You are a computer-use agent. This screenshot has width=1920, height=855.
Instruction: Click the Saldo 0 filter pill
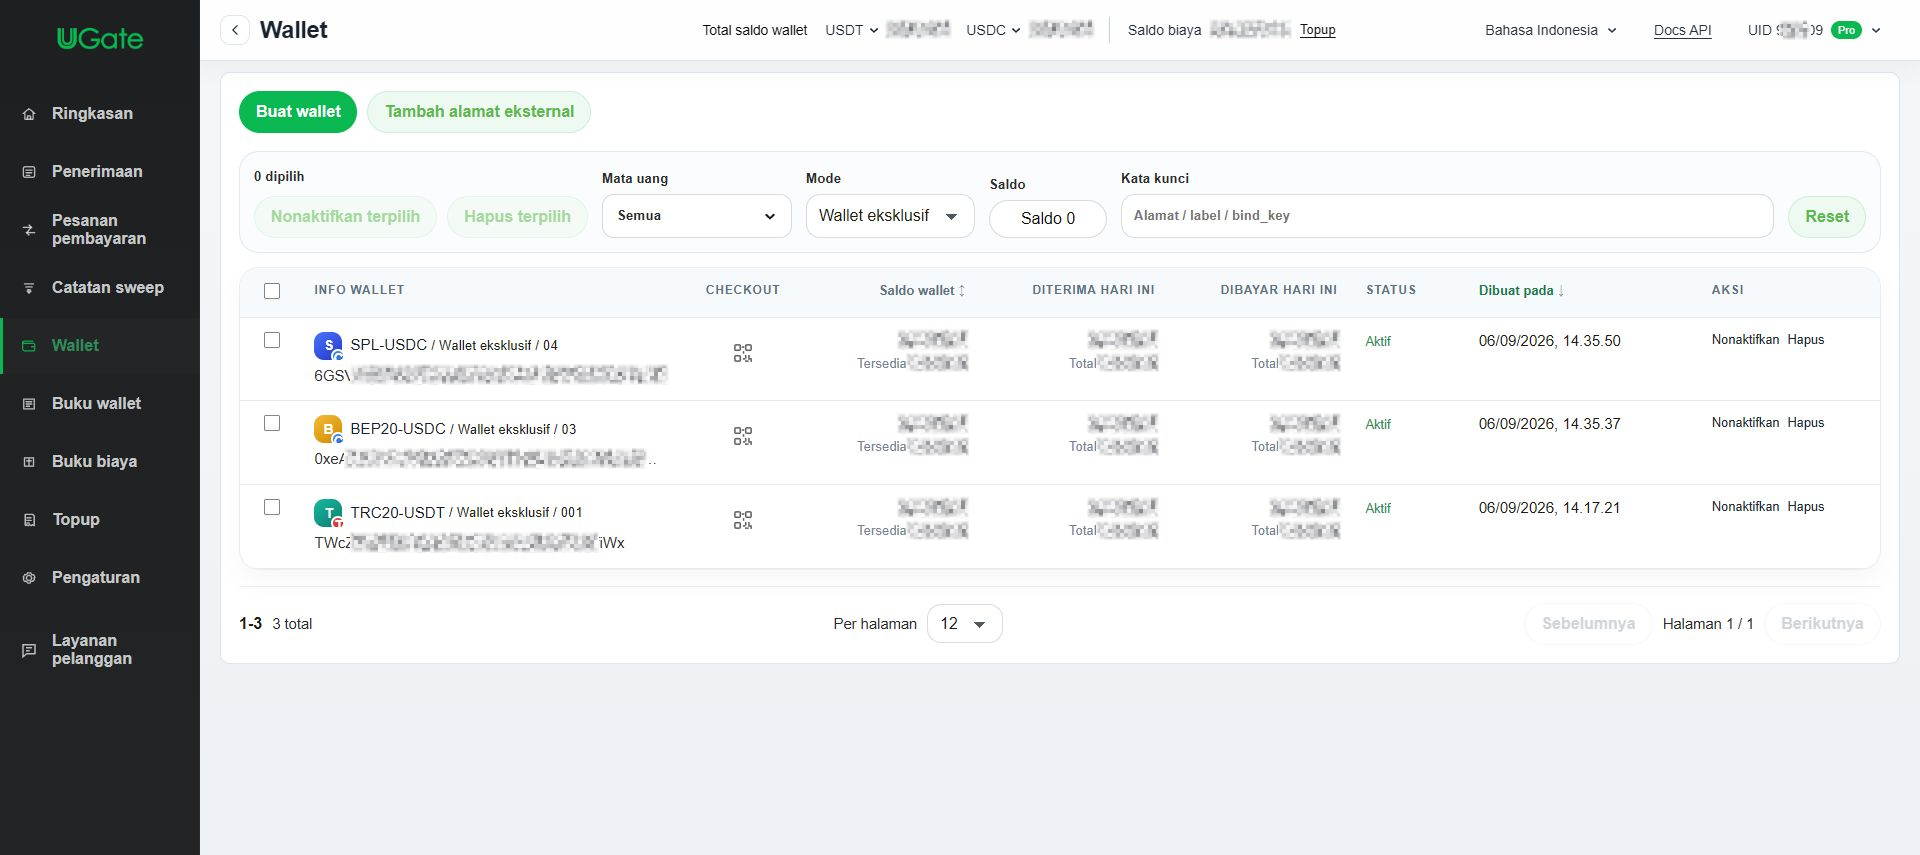[x=1048, y=219]
